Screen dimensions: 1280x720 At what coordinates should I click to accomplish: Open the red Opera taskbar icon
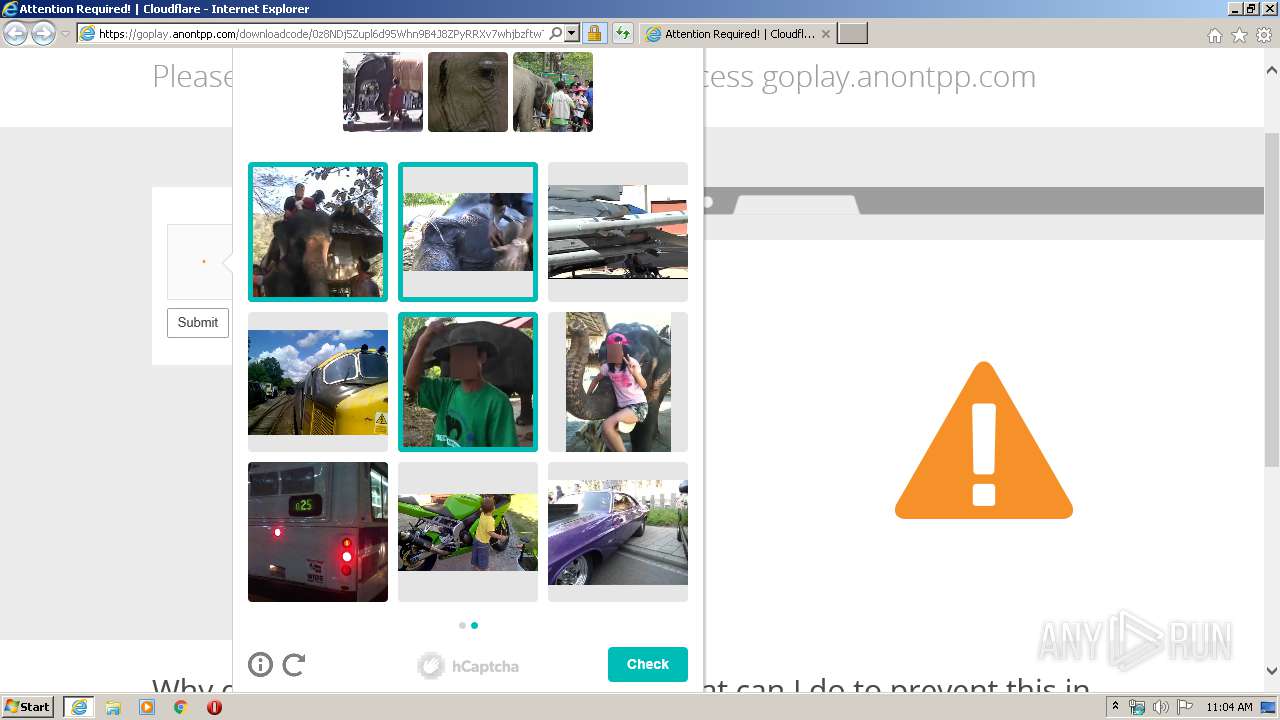pyautogui.click(x=214, y=707)
